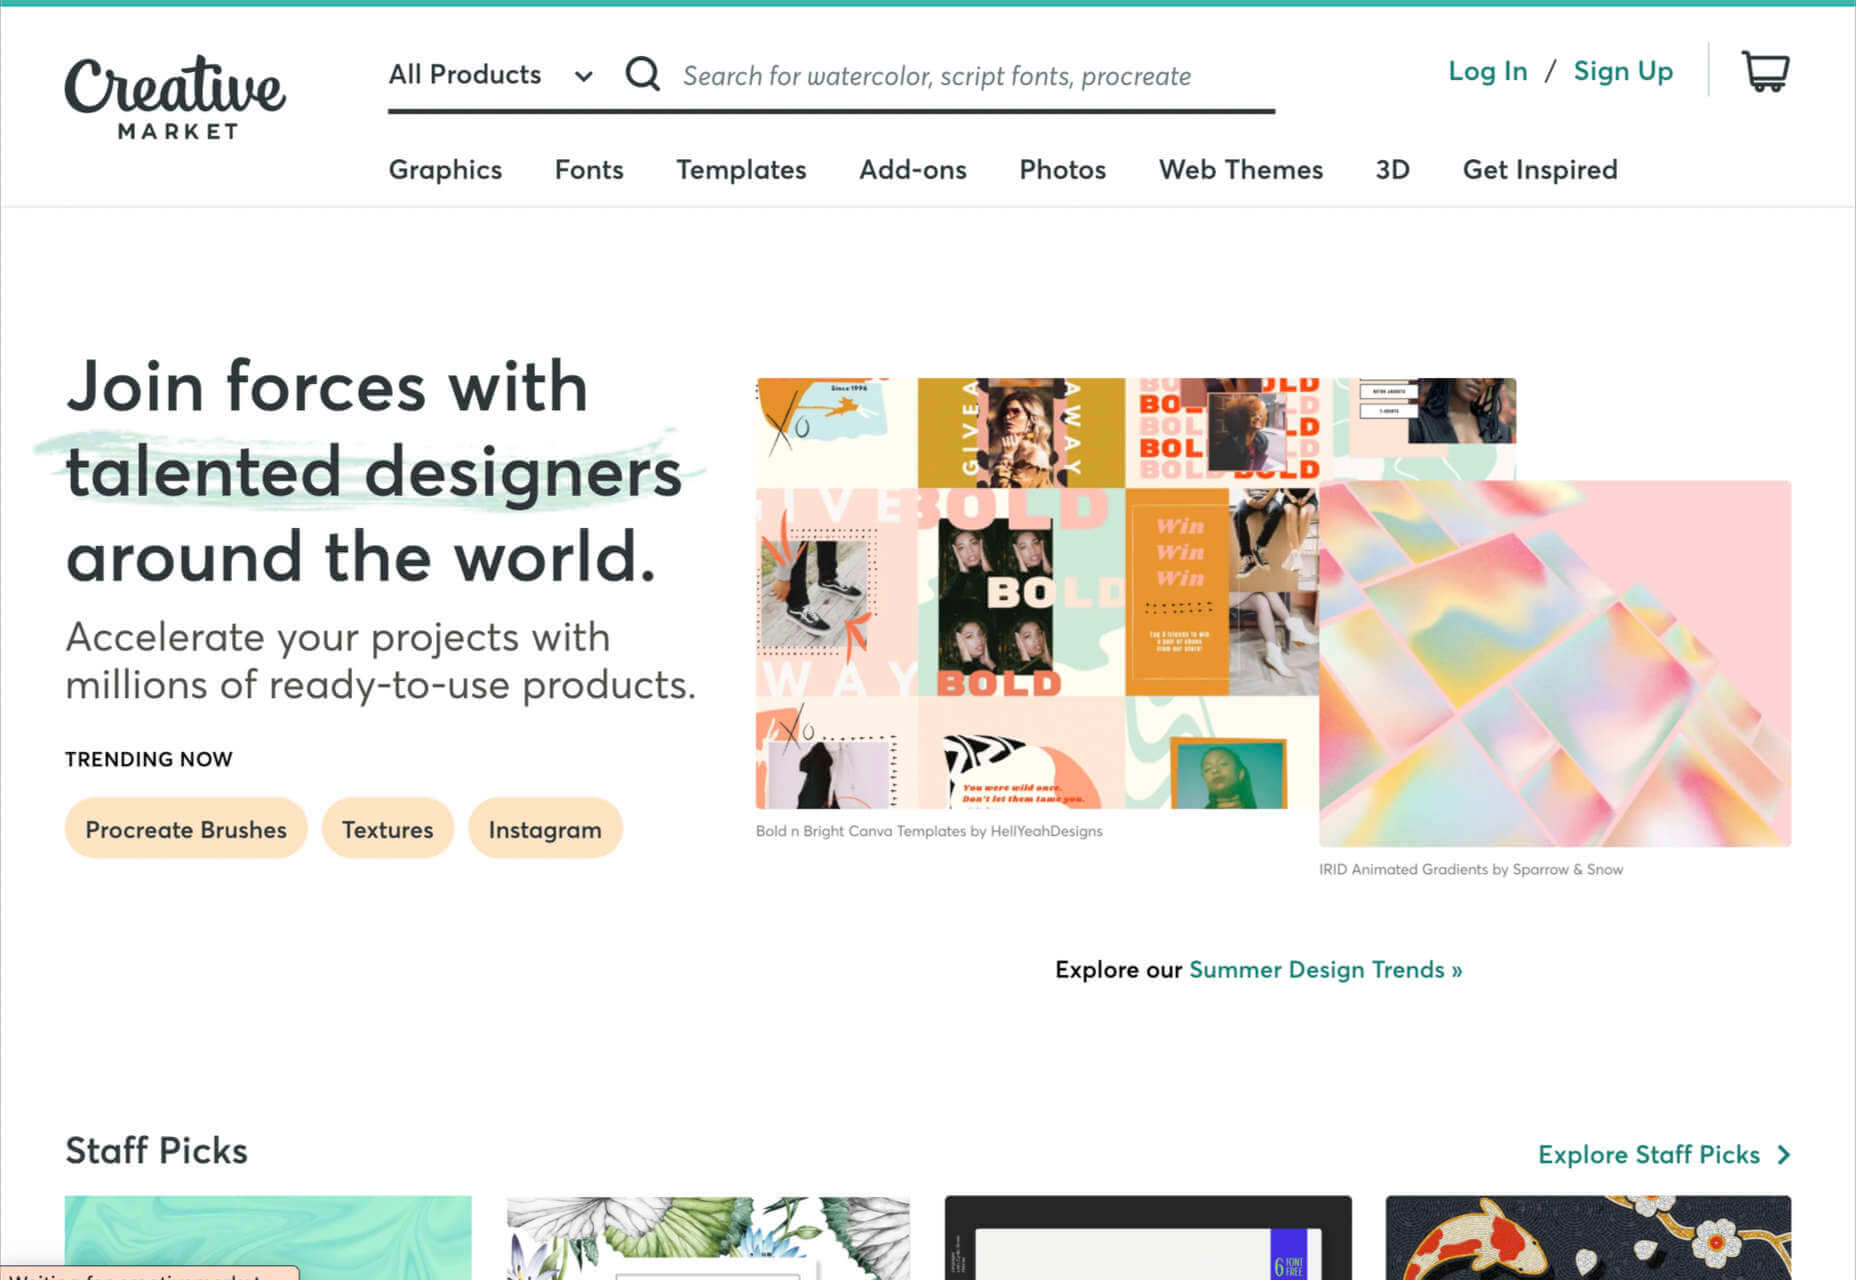Screen dimensions: 1856x1280
Task: Open the Graphics navigation menu
Action: click(444, 170)
